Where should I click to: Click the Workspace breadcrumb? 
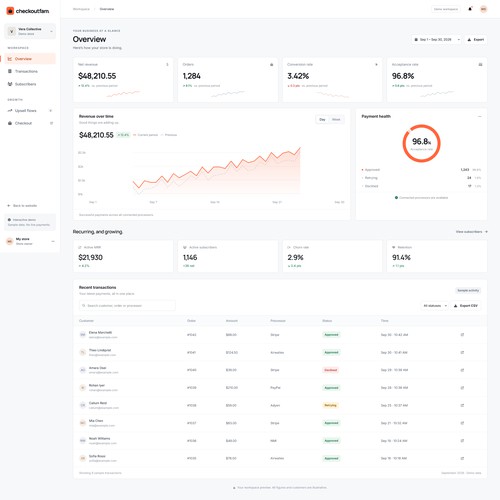click(x=81, y=9)
